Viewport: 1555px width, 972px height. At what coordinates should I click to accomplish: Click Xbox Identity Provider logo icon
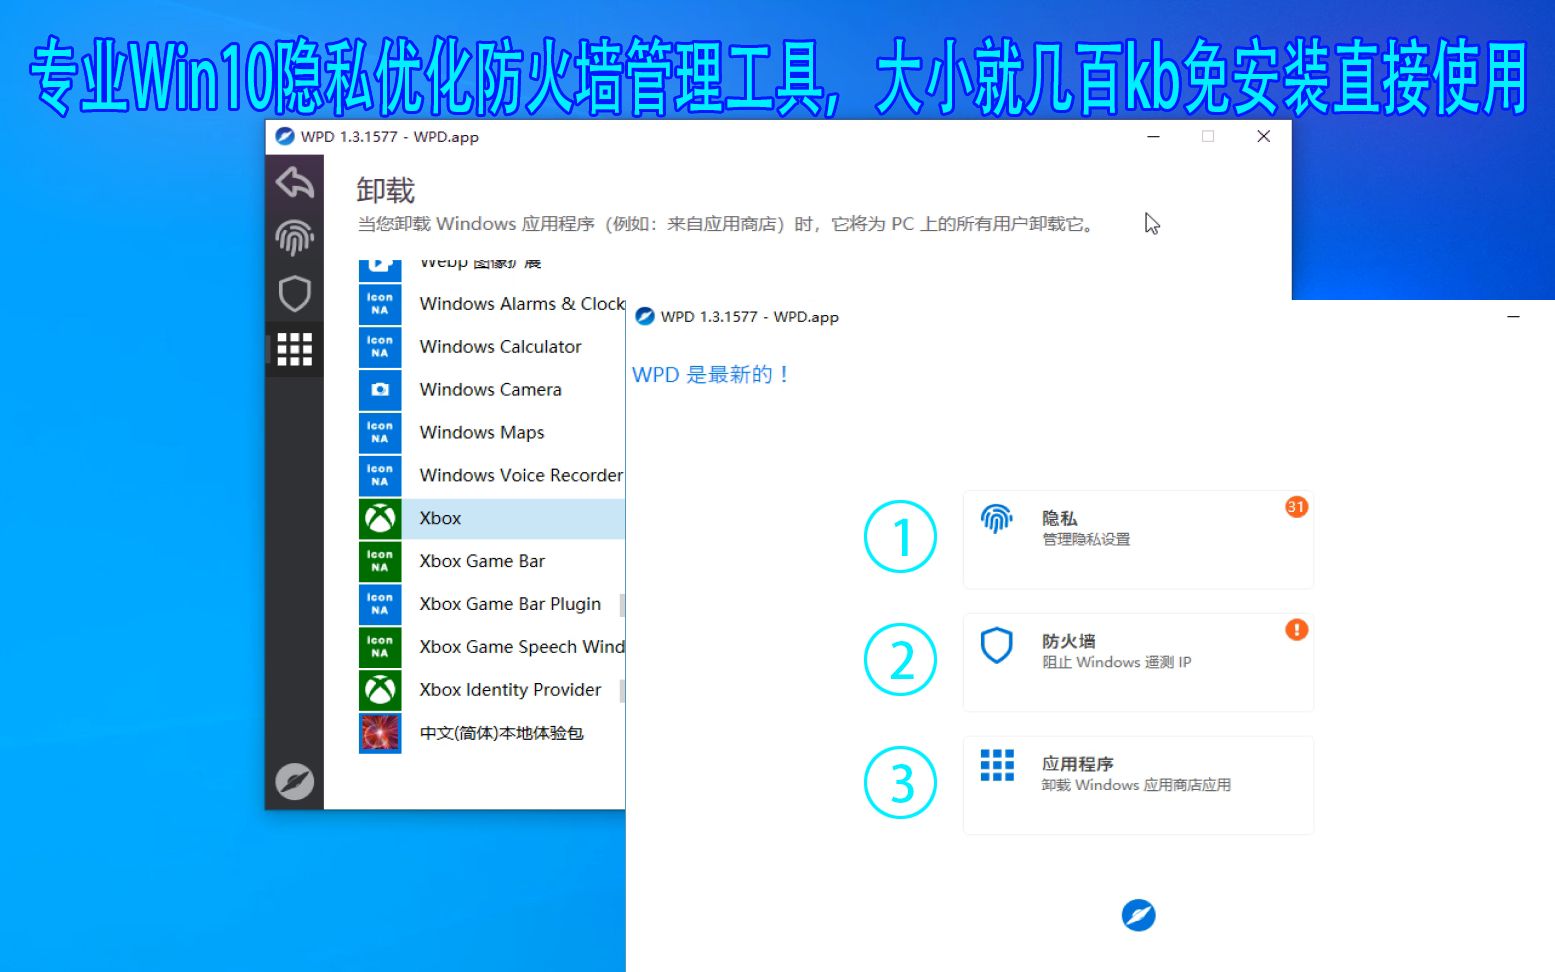point(380,690)
